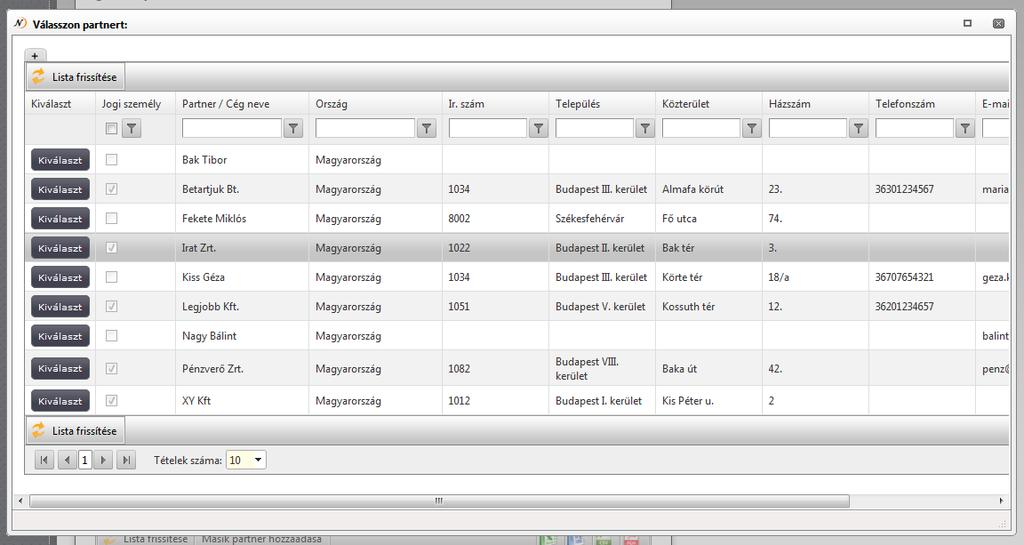Toggle the Jogi személy filter checkbox
This screenshot has height=545, width=1024.
(x=112, y=129)
